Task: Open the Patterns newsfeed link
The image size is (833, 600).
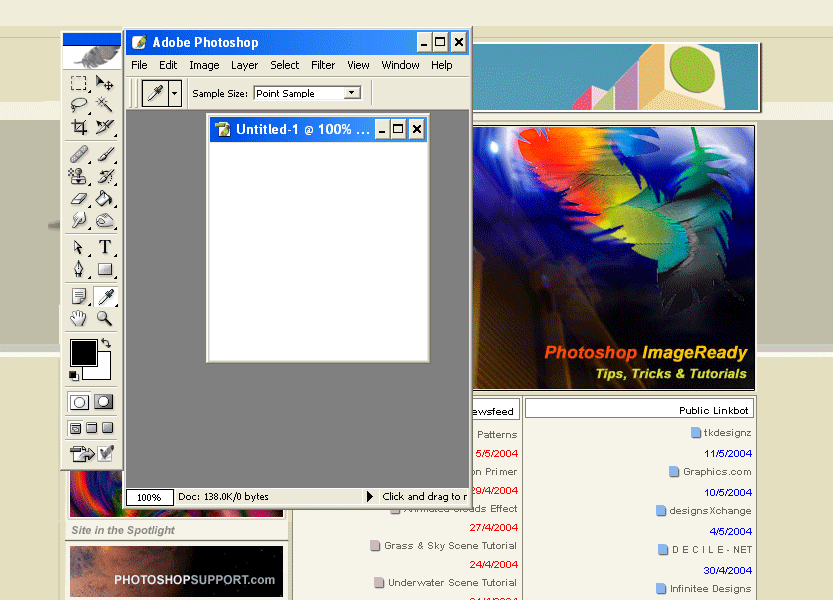Action: [497, 434]
